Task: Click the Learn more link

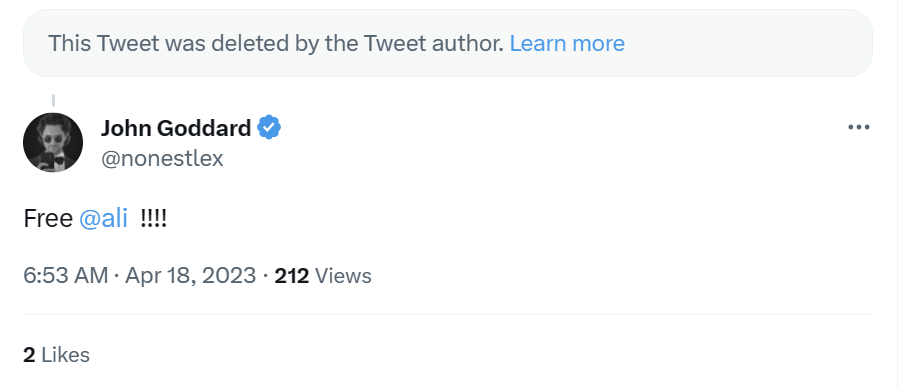Action: click(567, 44)
